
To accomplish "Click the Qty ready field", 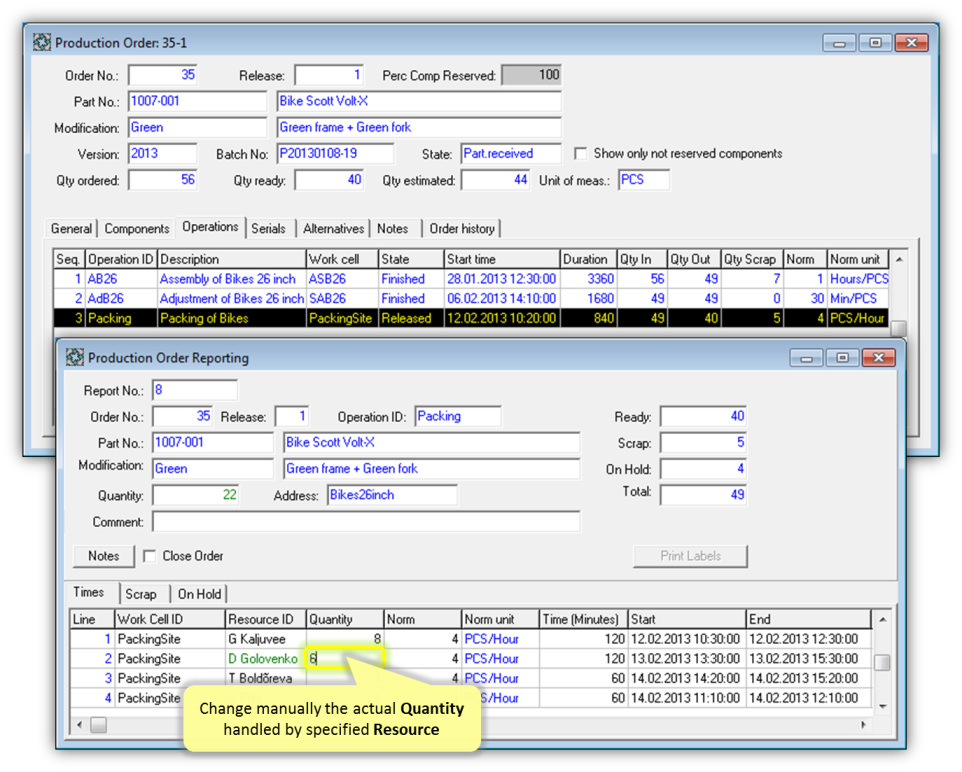I will pyautogui.click(x=329, y=180).
